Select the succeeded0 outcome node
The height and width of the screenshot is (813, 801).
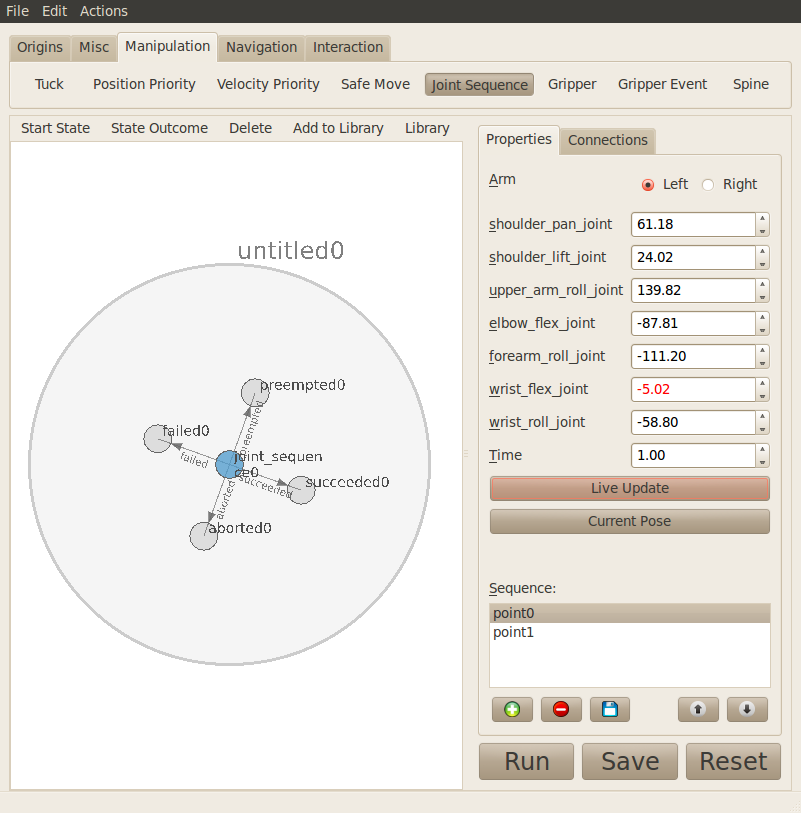(301, 490)
